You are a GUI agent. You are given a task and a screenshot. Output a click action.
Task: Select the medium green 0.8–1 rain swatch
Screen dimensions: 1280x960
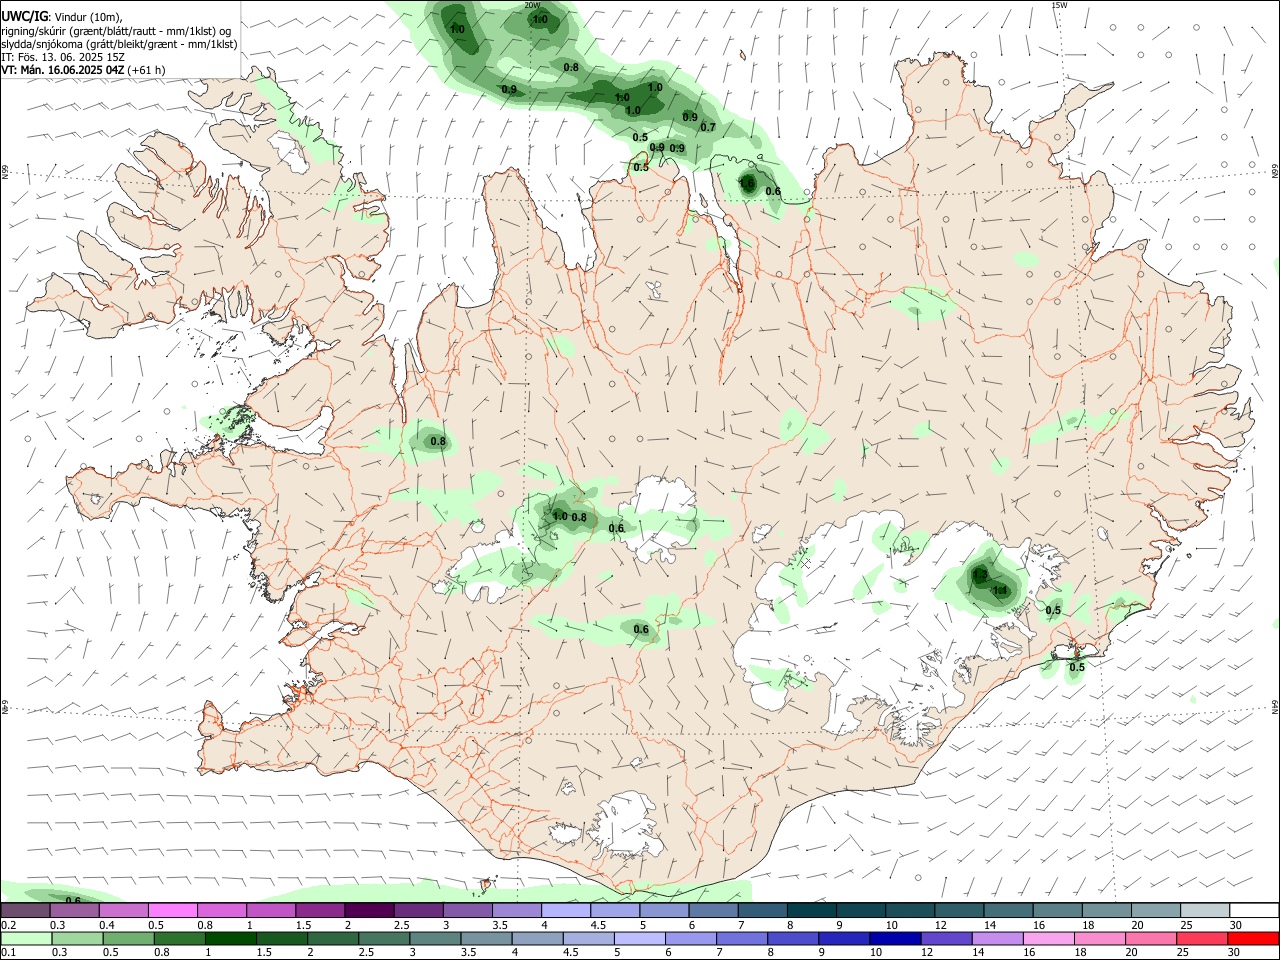[x=180, y=939]
